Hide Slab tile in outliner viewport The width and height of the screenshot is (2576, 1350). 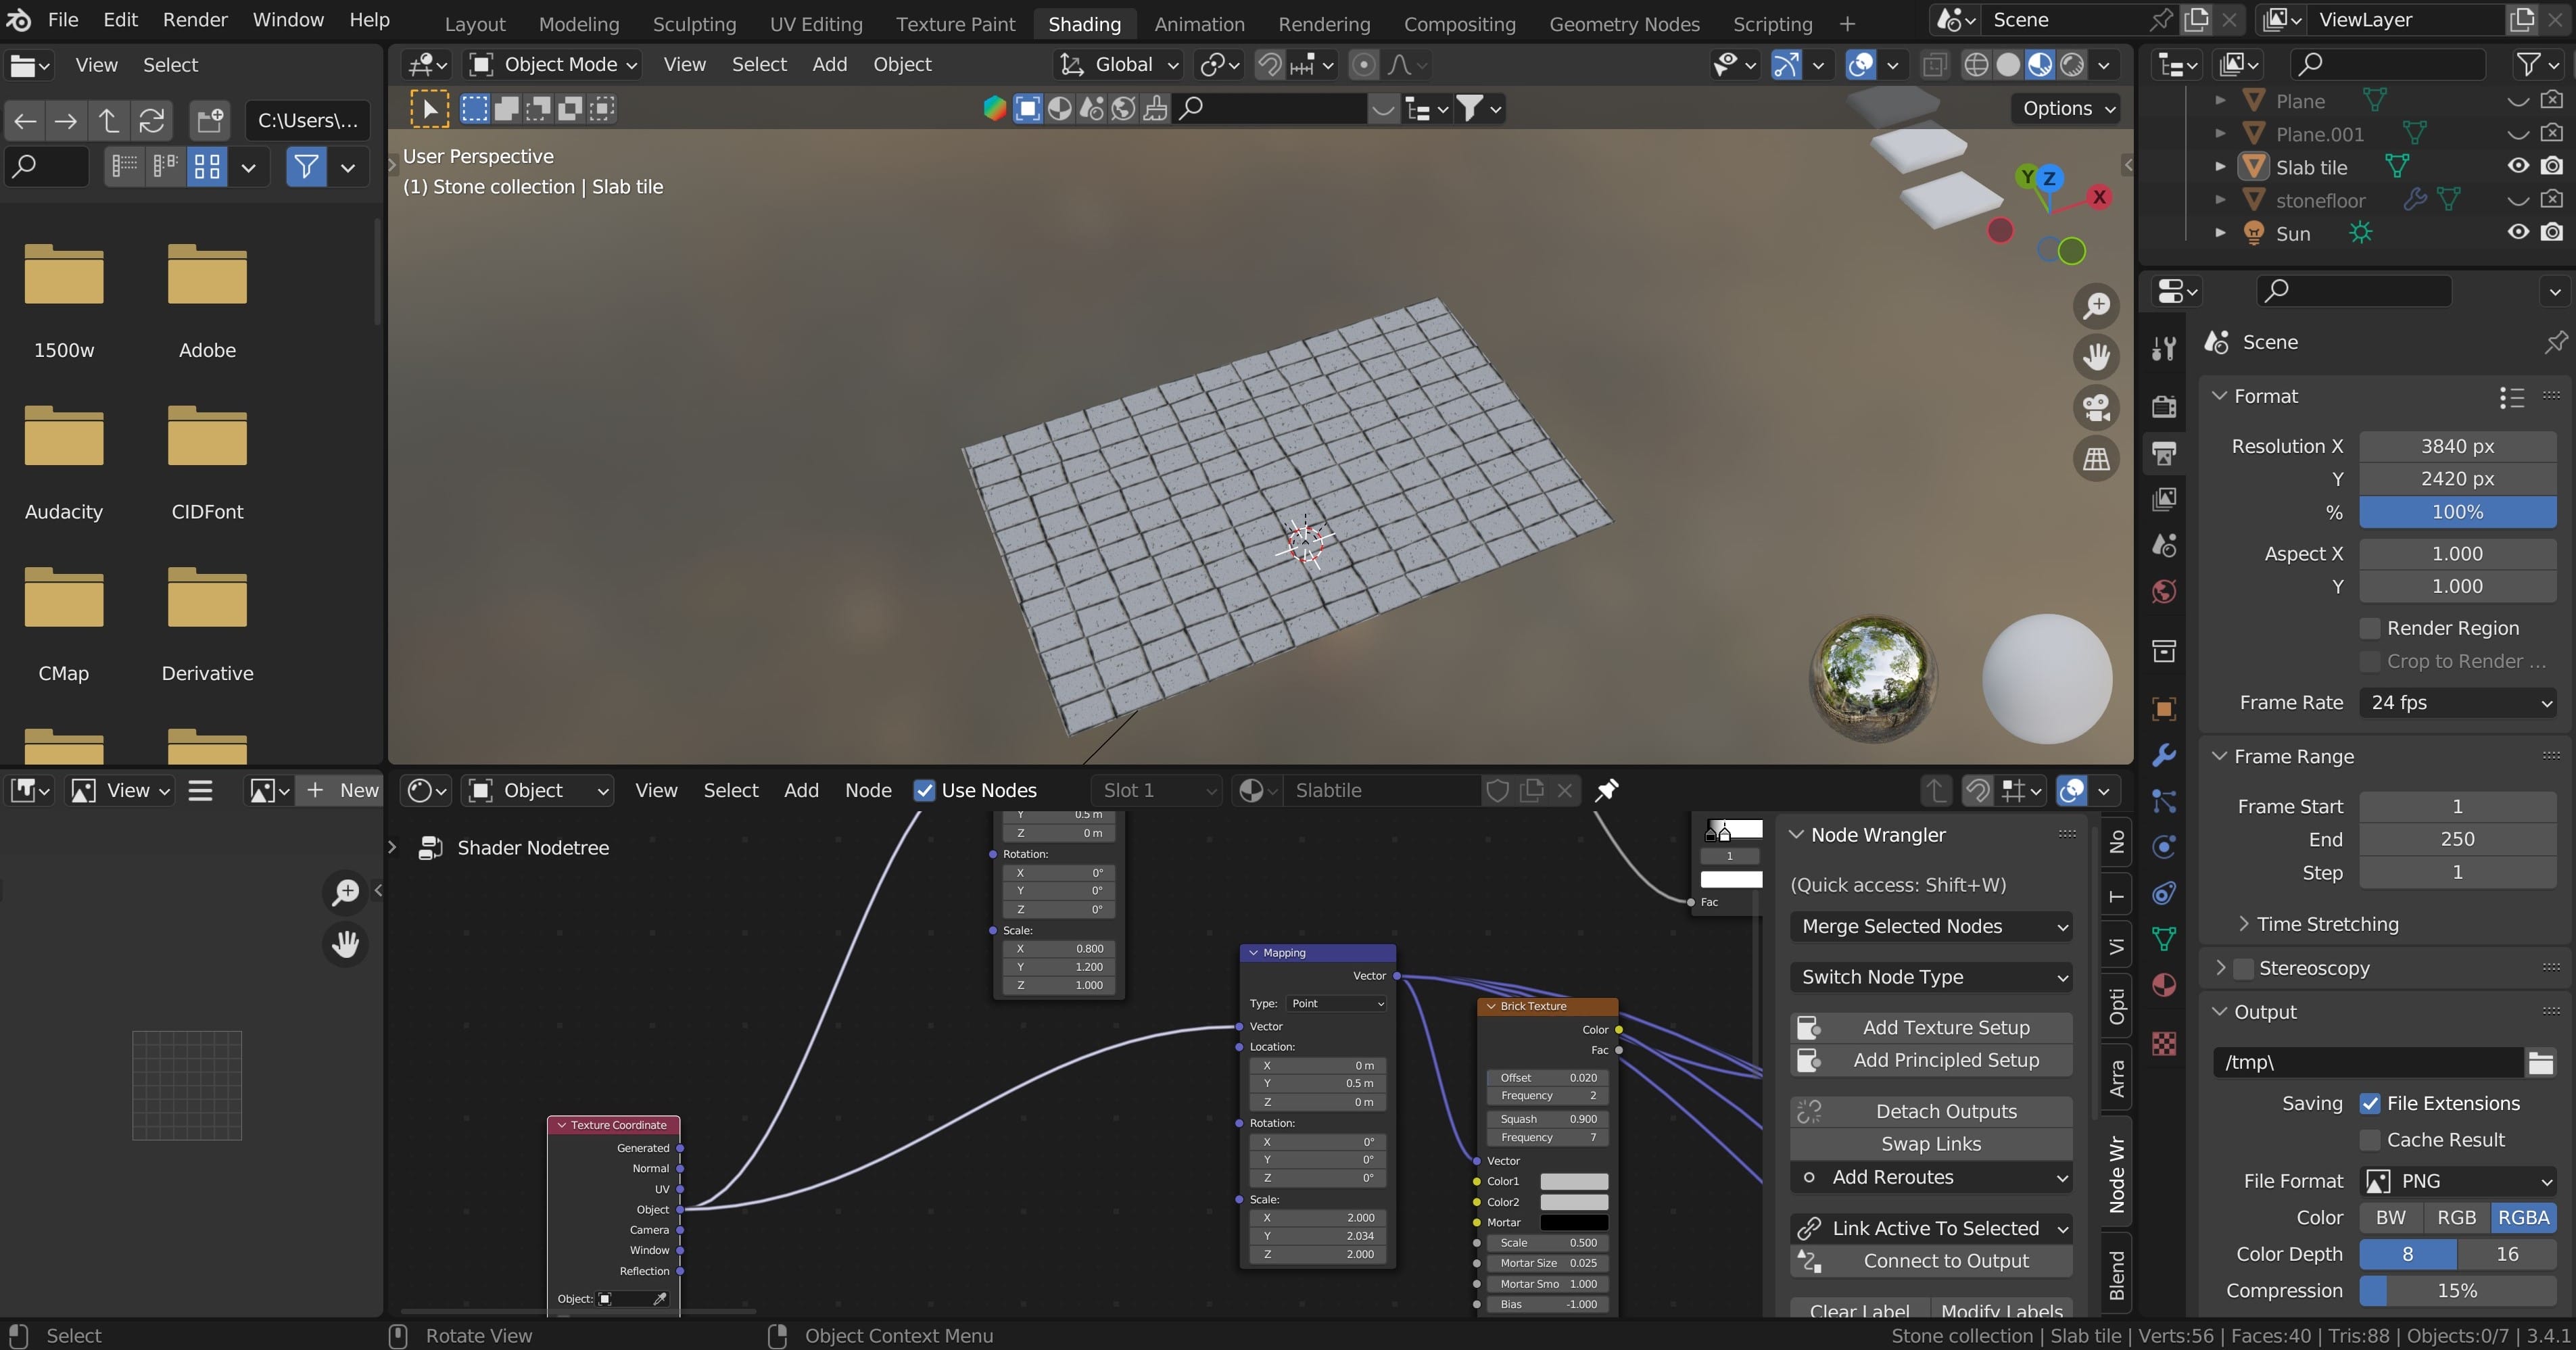pos(2518,166)
